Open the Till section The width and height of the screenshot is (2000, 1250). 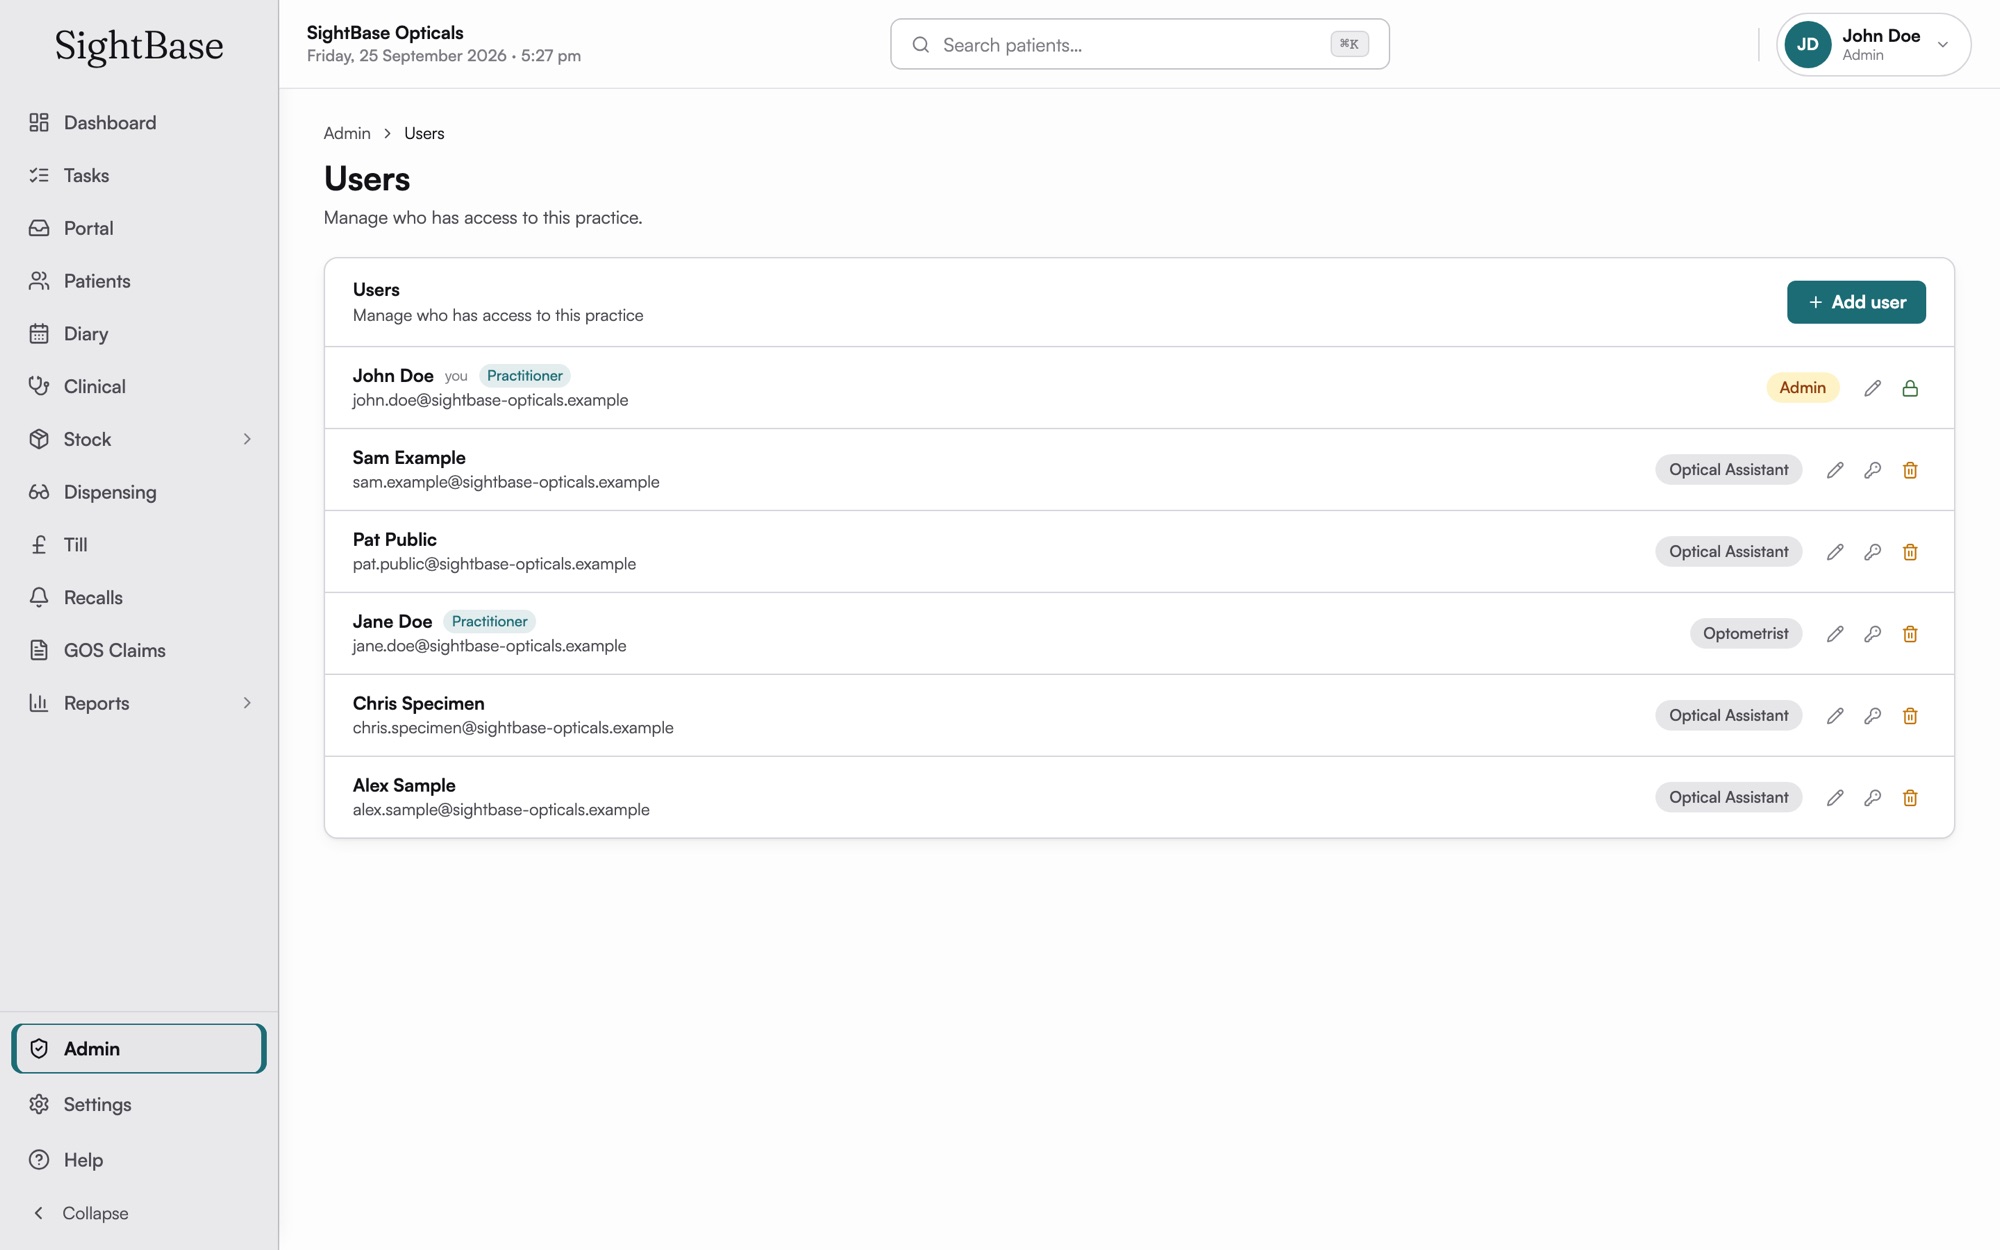pos(139,545)
